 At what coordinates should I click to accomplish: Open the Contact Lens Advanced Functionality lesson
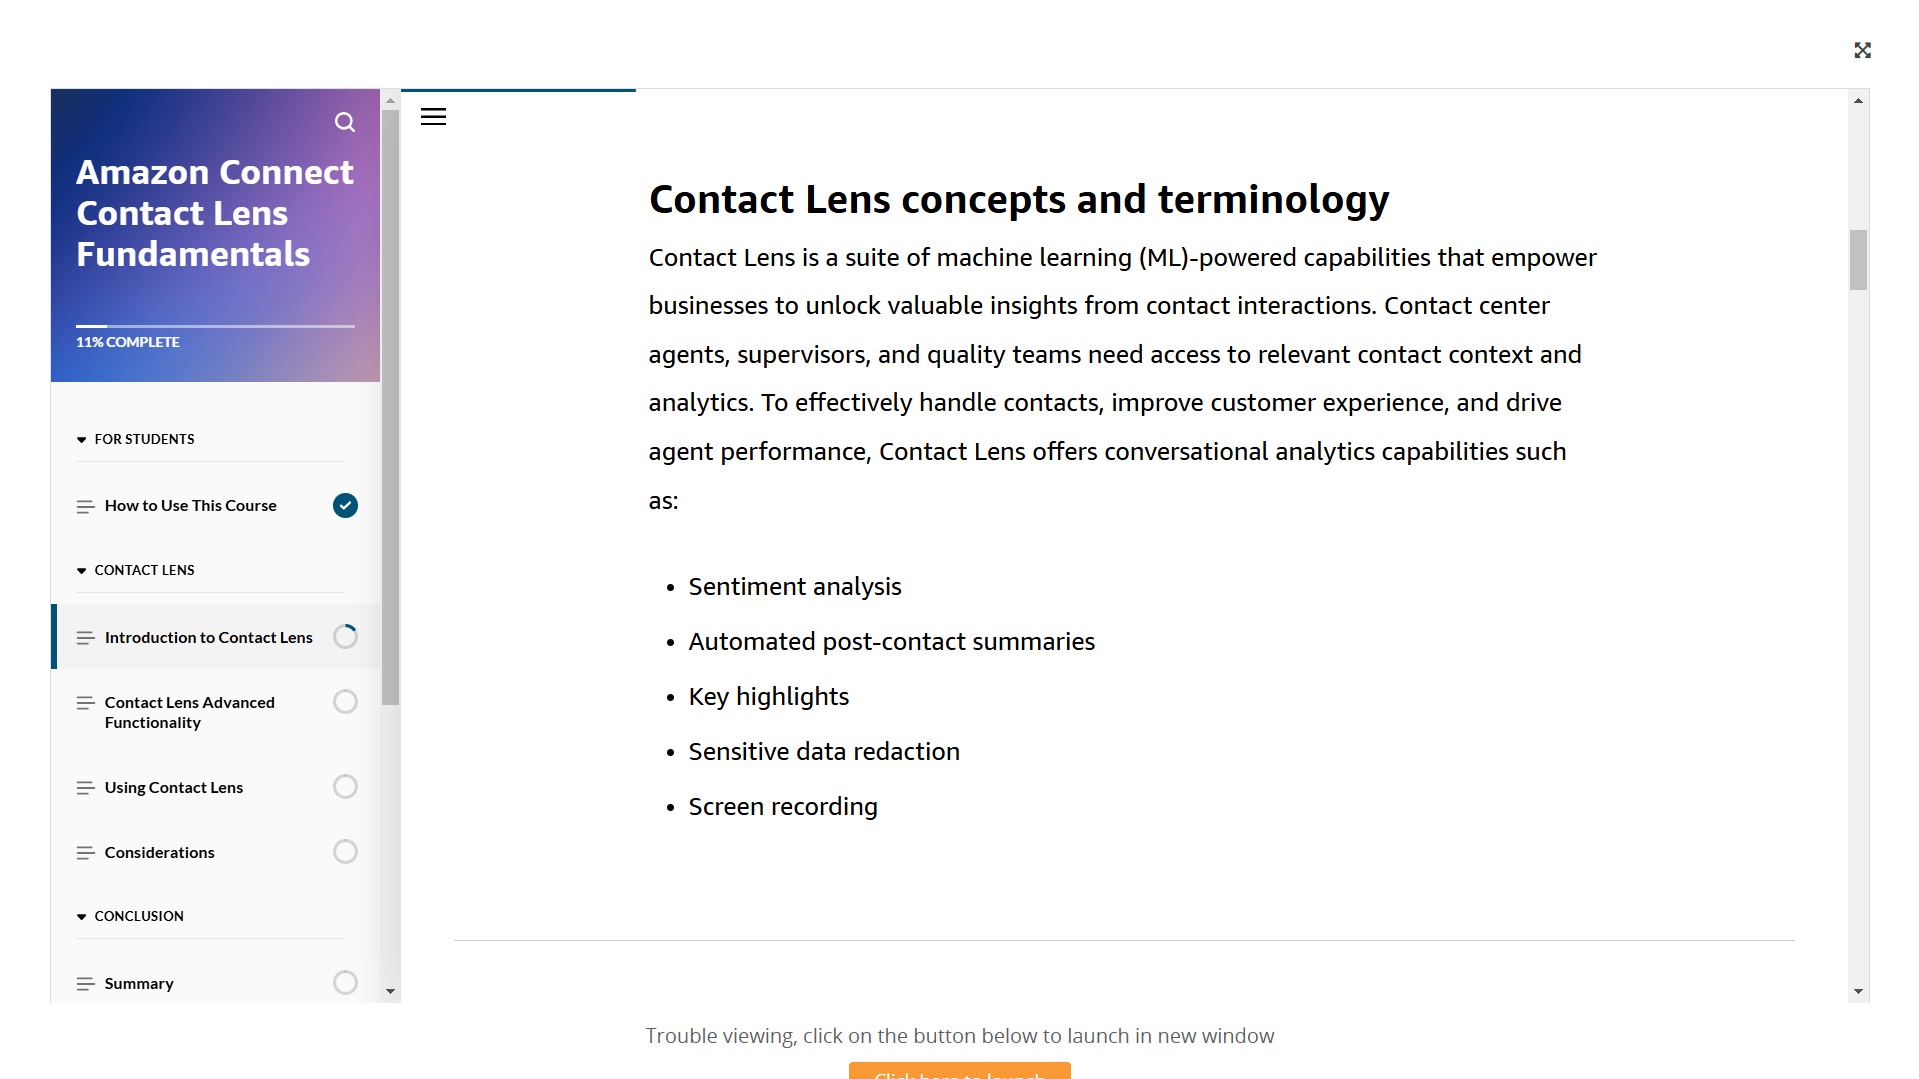coord(189,712)
